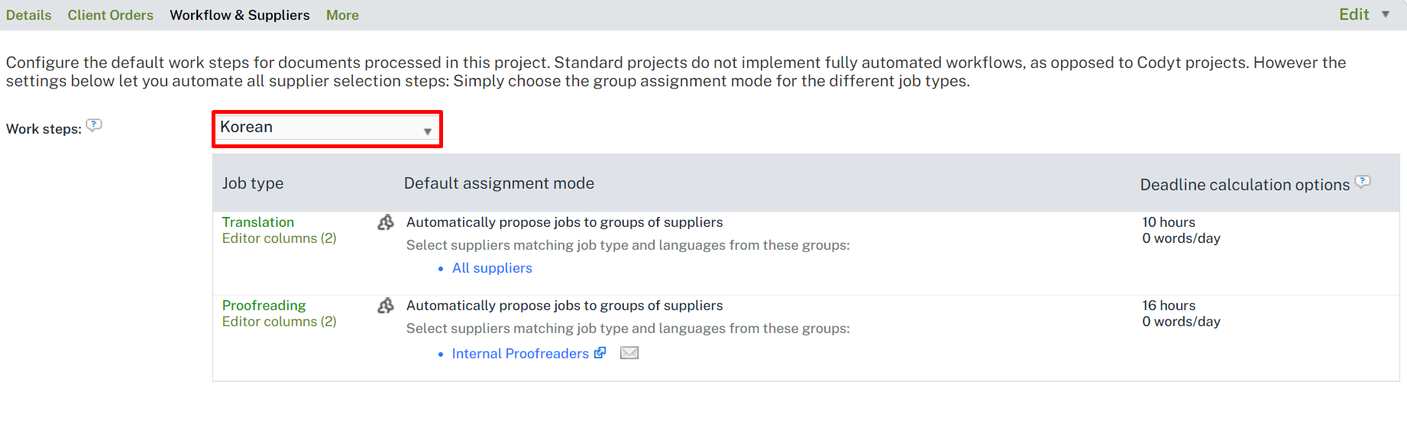Open the Proofreading job type link
Image resolution: width=1407 pixels, height=427 pixels.
click(x=264, y=305)
